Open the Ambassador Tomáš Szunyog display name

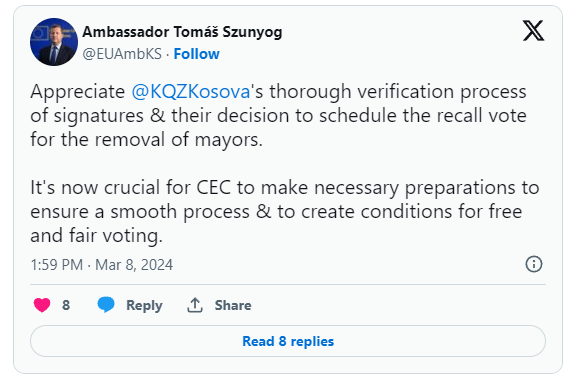click(182, 32)
